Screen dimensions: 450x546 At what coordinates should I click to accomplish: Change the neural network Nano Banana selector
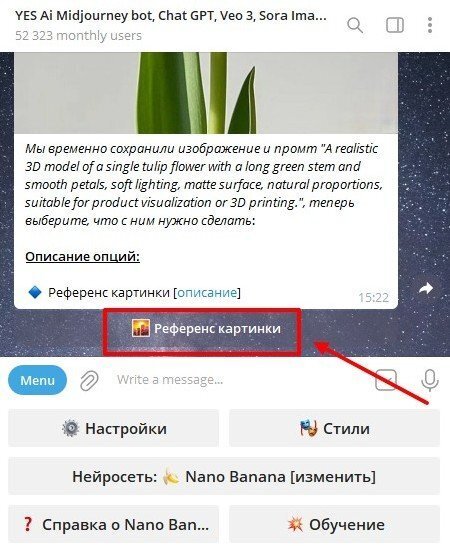coord(224,476)
